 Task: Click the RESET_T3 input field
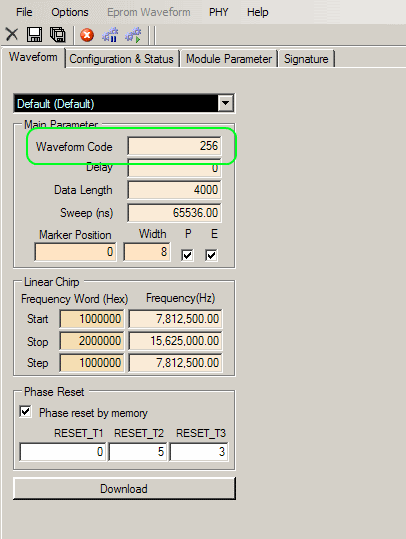pos(199,452)
